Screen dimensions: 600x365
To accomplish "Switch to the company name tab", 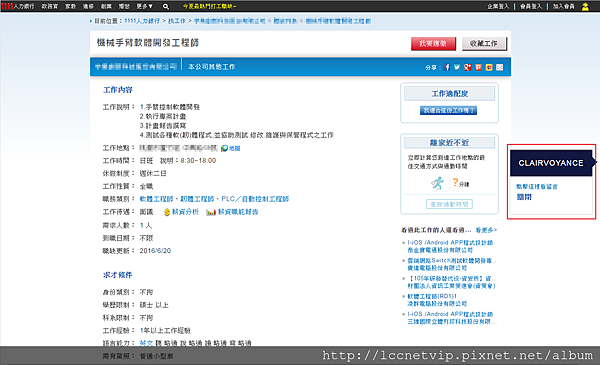I will [136, 67].
